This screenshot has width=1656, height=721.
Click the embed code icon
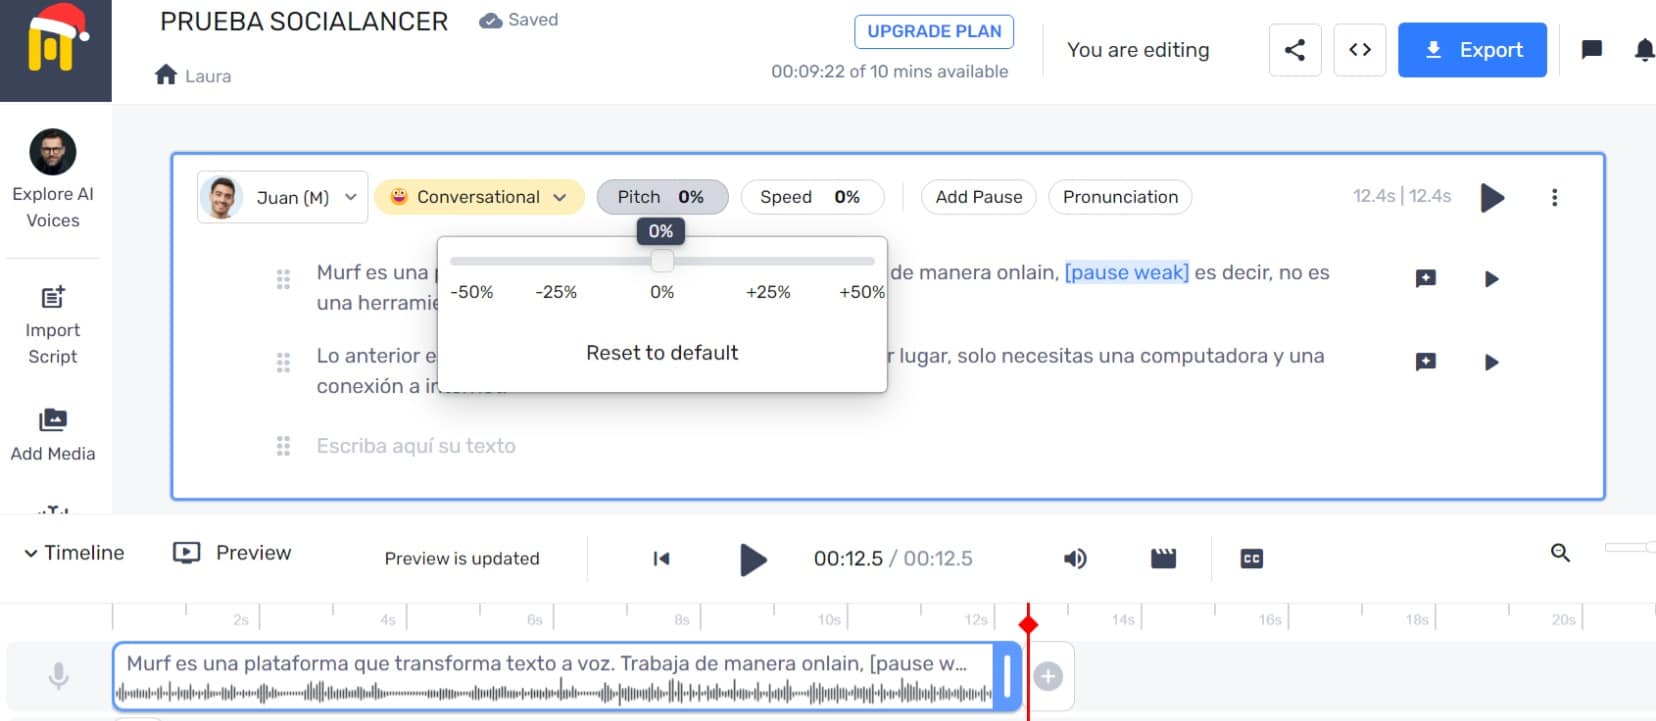1360,50
